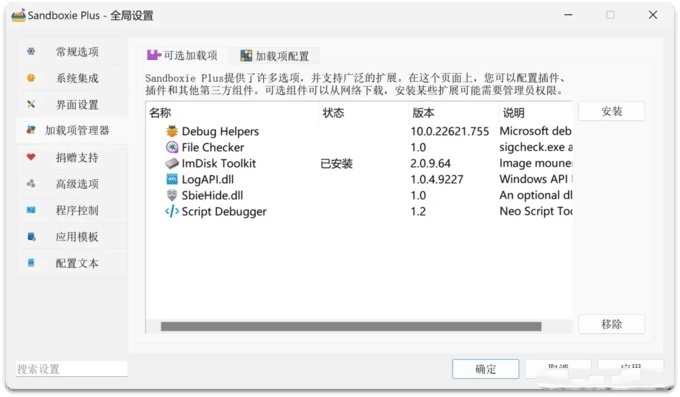
Task: Click the 高级选项 sidebar icon
Action: 31,184
